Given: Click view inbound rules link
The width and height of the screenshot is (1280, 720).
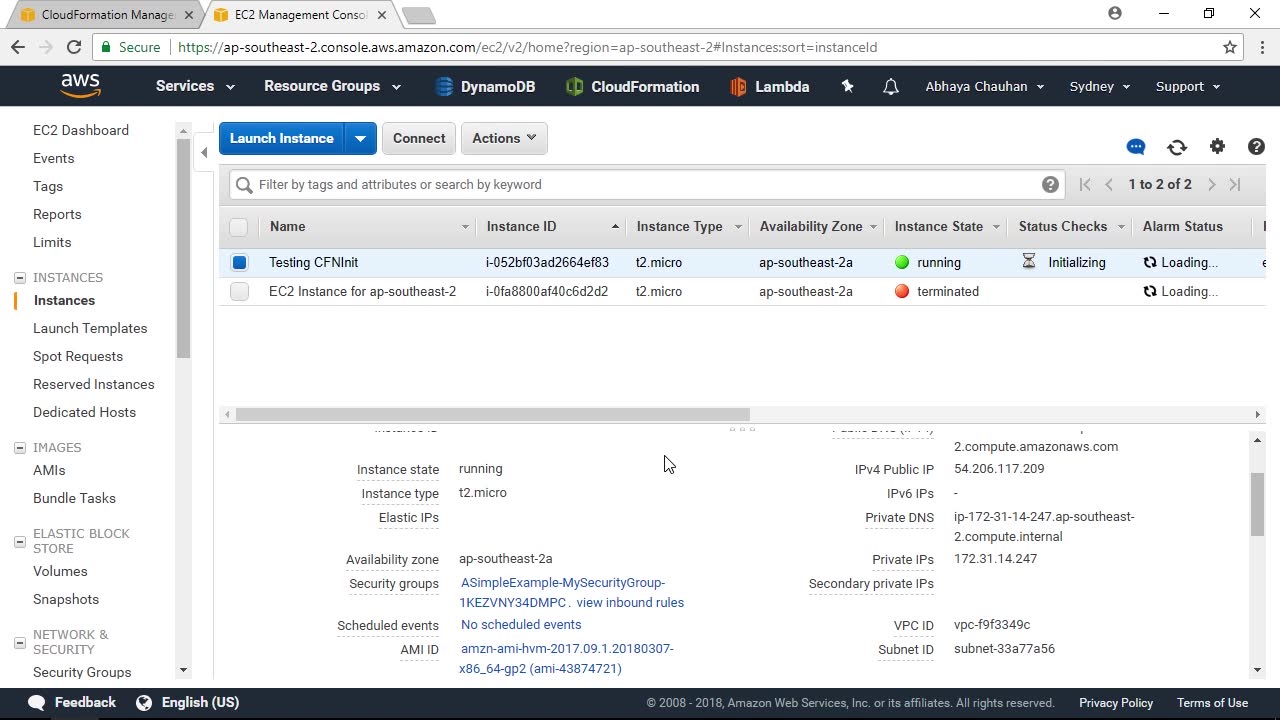Looking at the screenshot, I should click(630, 602).
